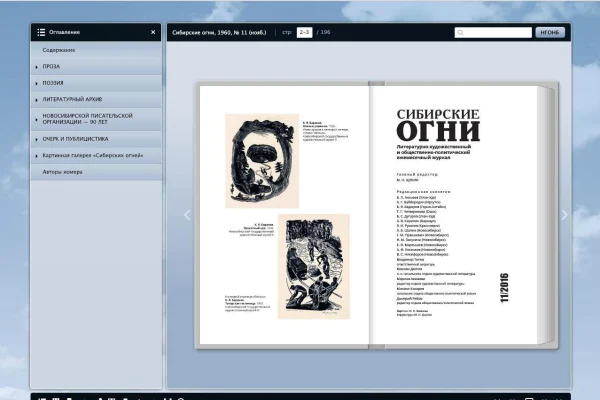The width and height of the screenshot is (600, 400).
Task: Expand the ПРОЗА section
Action: tap(96, 67)
